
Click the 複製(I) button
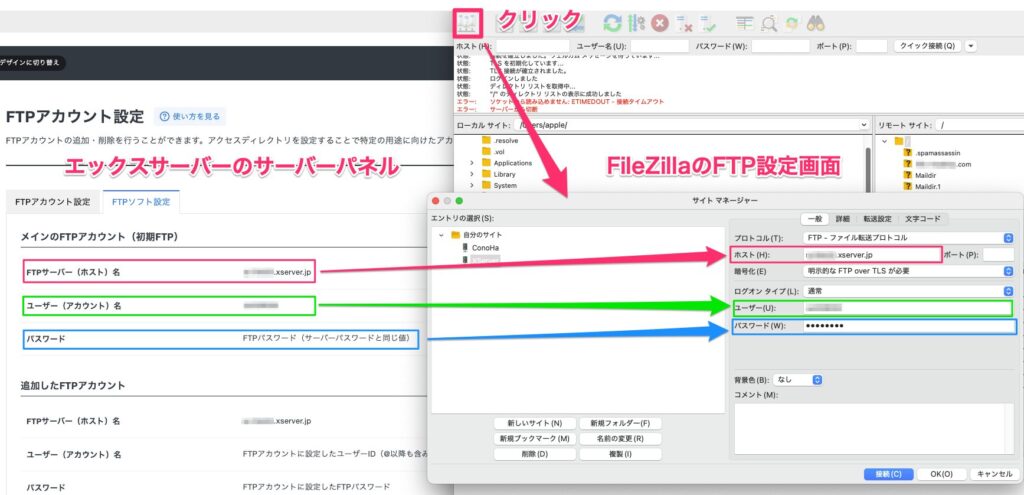click(620, 454)
